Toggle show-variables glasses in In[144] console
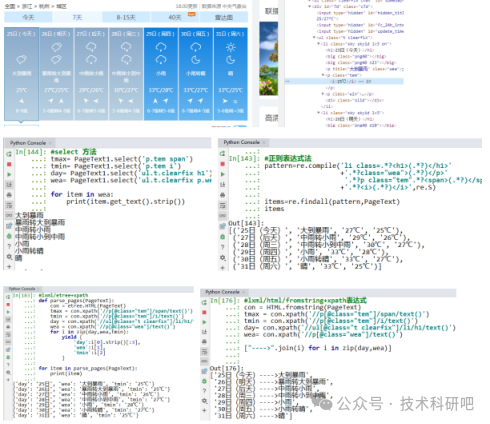The image size is (490, 424). (x=9, y=215)
